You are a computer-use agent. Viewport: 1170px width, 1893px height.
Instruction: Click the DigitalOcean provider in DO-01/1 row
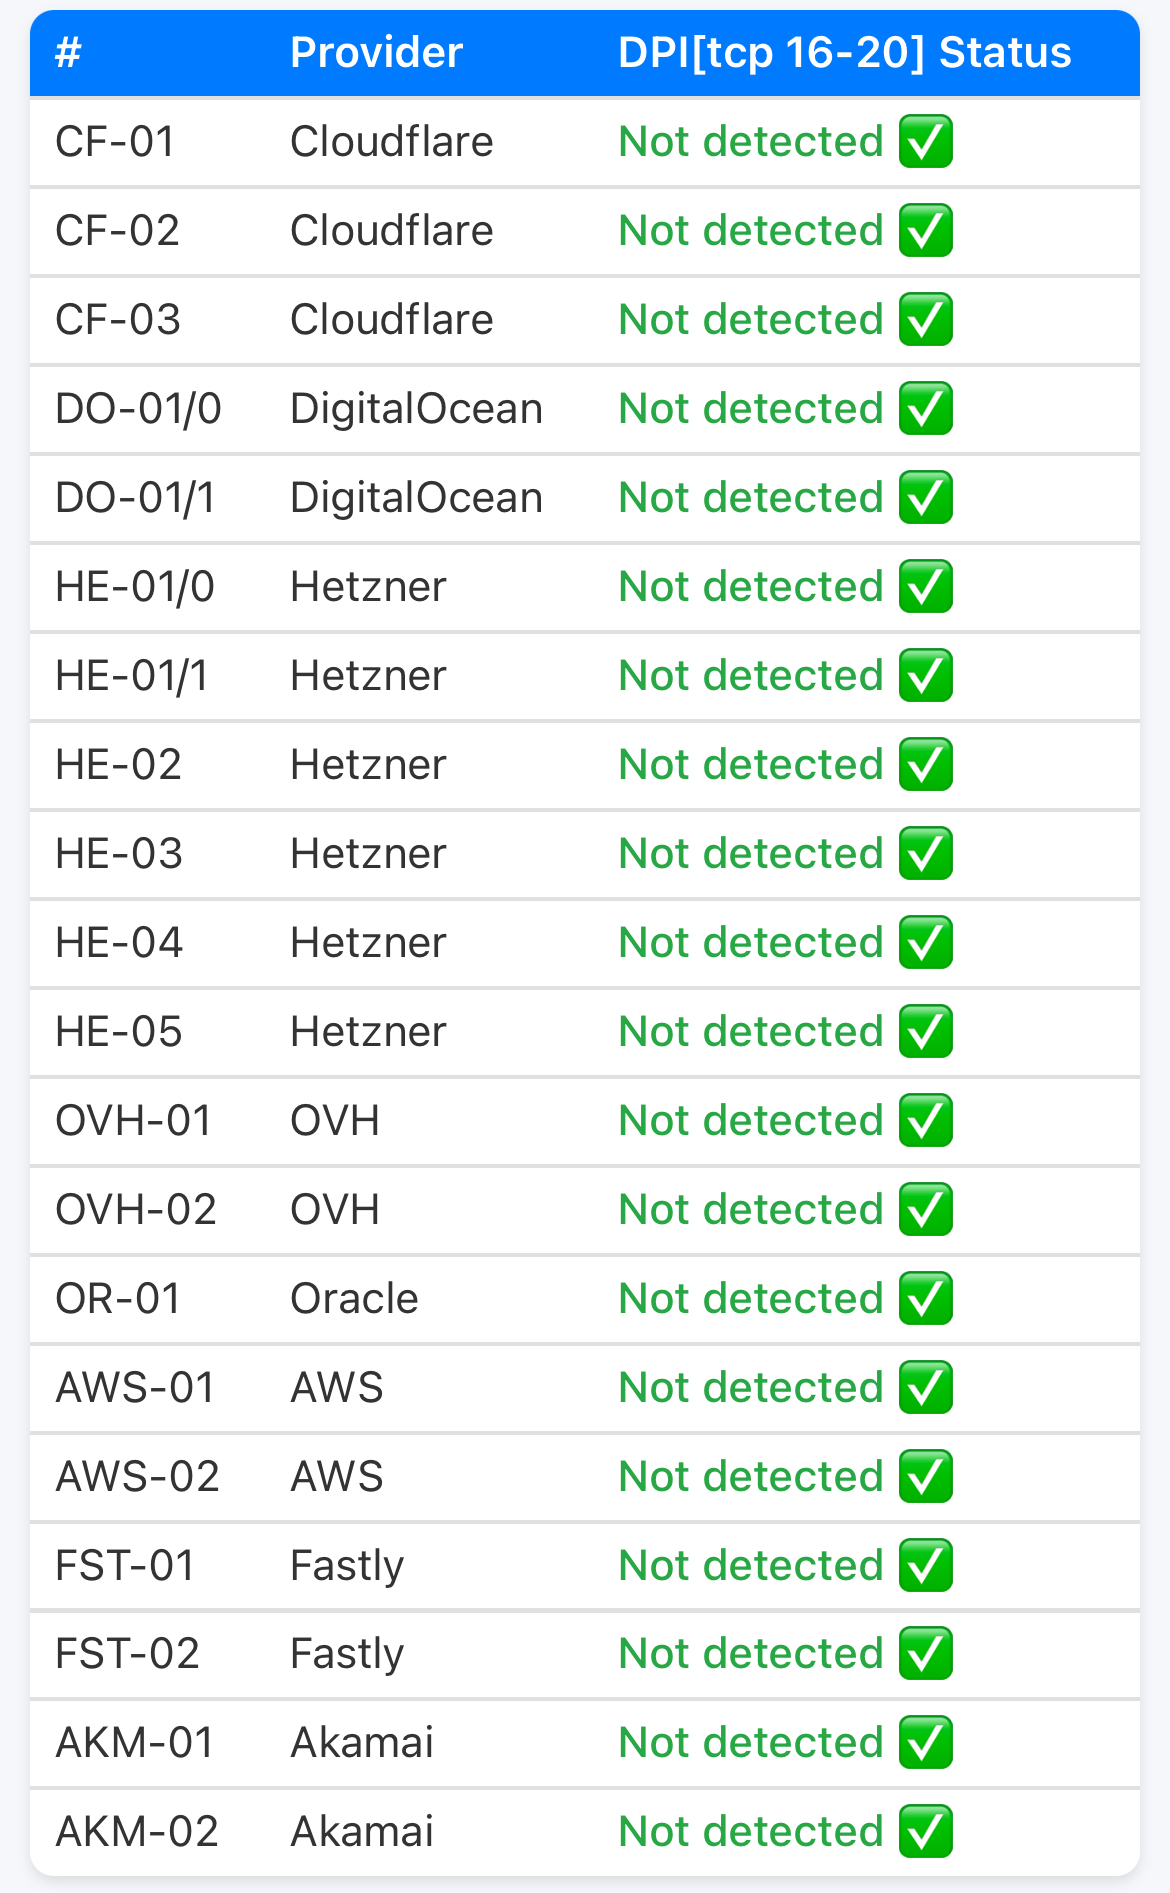(416, 498)
